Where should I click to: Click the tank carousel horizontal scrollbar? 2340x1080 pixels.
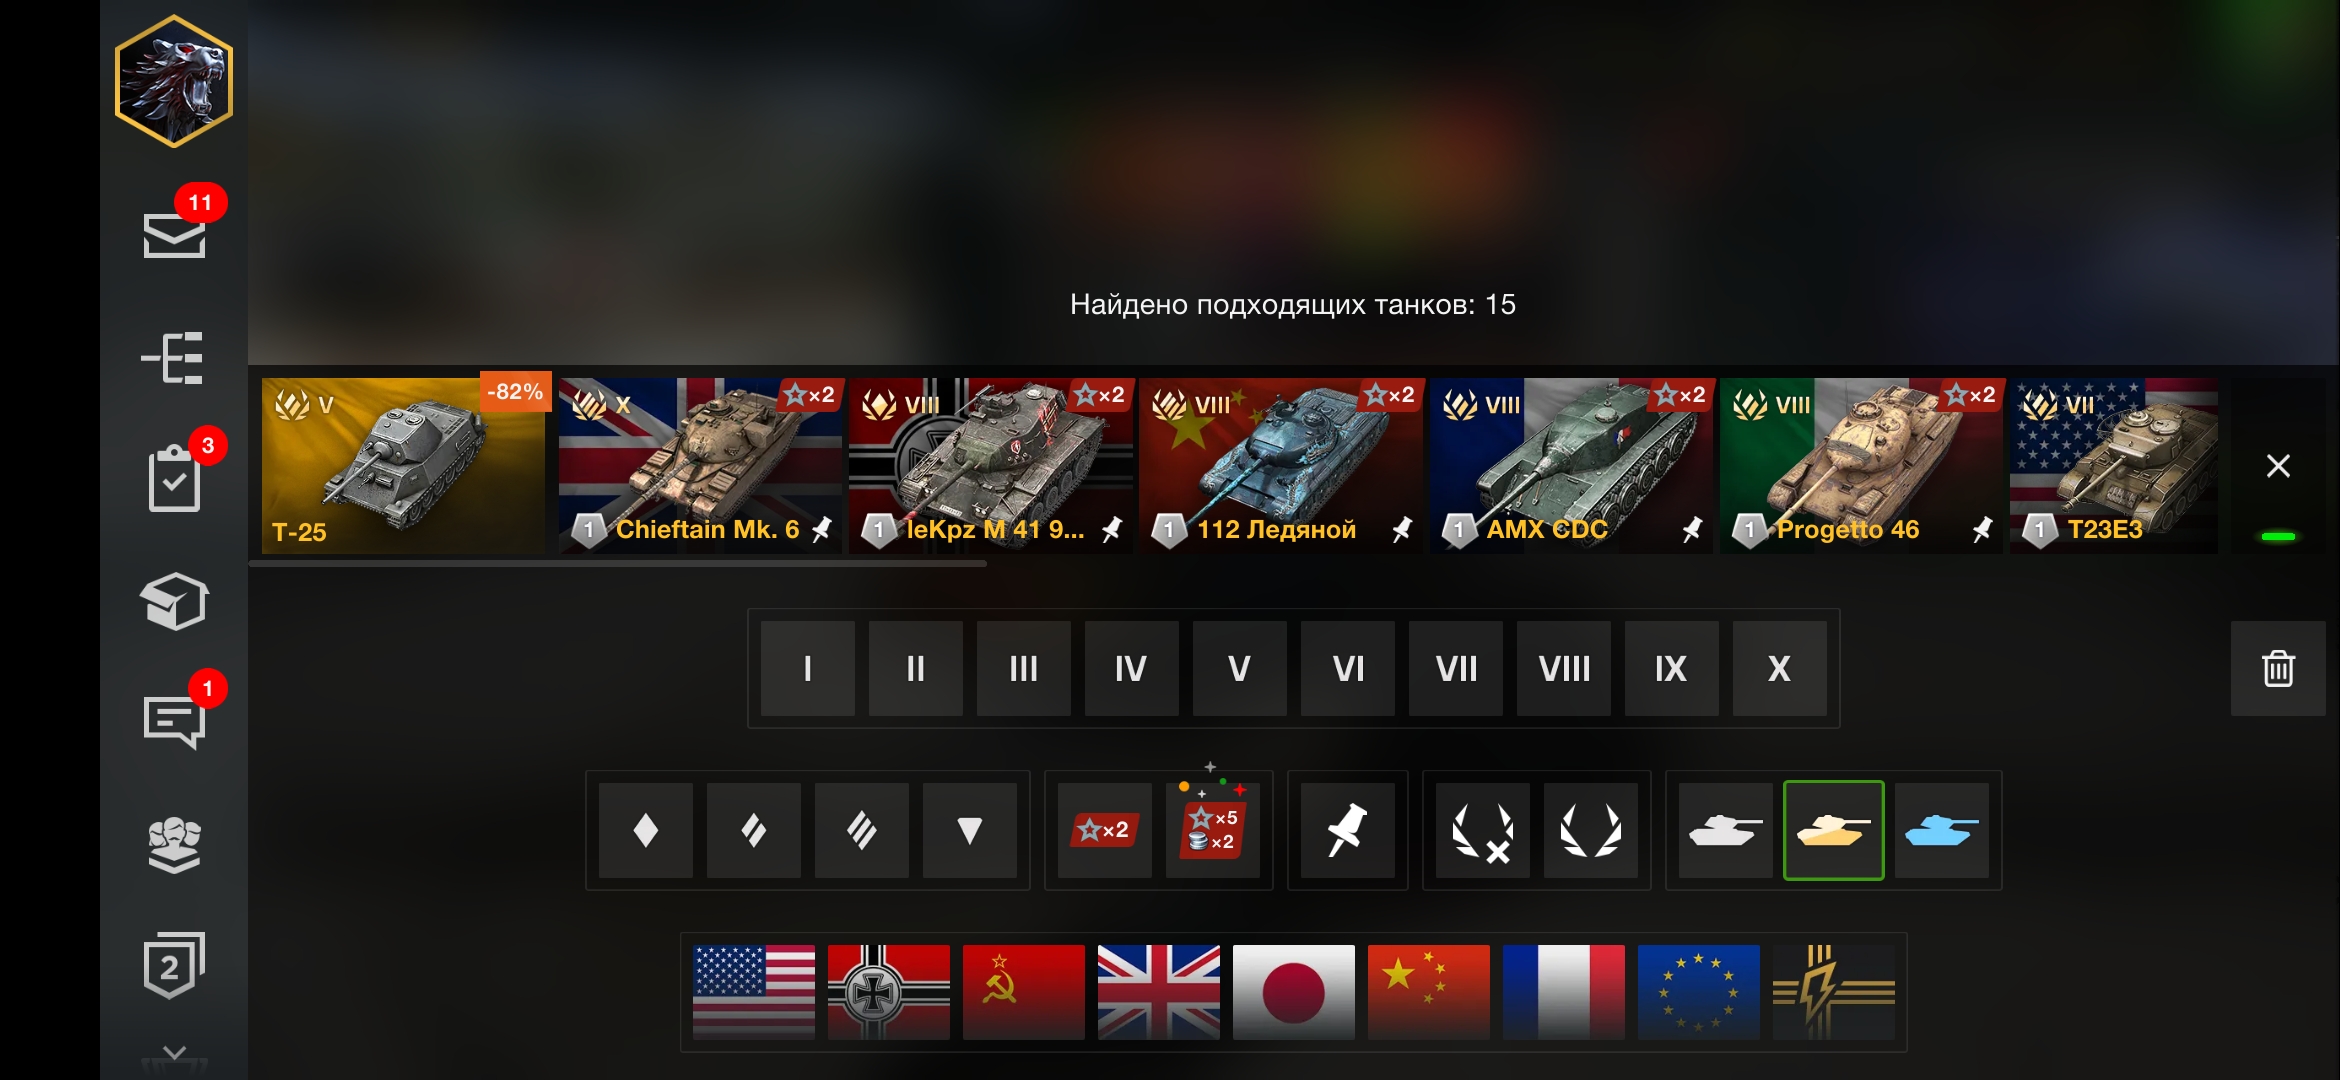pyautogui.click(x=618, y=564)
